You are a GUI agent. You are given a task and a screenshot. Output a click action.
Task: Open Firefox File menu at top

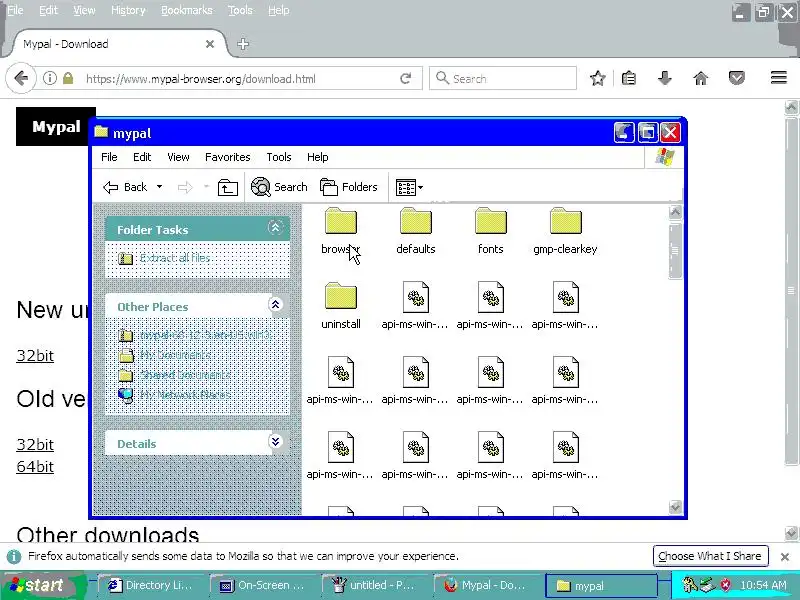pyautogui.click(x=15, y=10)
